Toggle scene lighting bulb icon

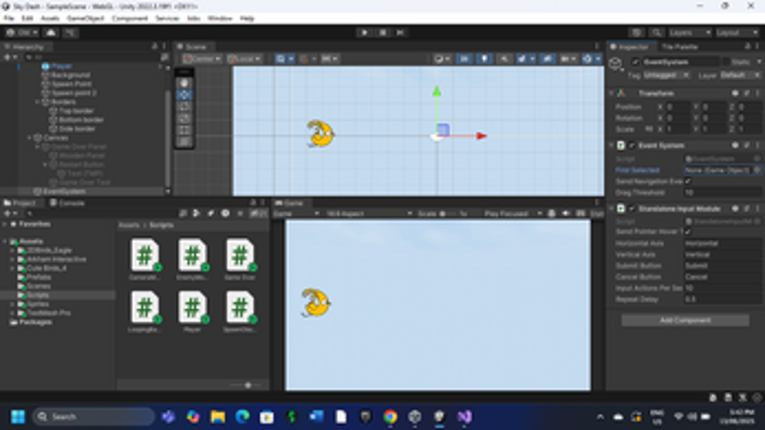point(484,59)
